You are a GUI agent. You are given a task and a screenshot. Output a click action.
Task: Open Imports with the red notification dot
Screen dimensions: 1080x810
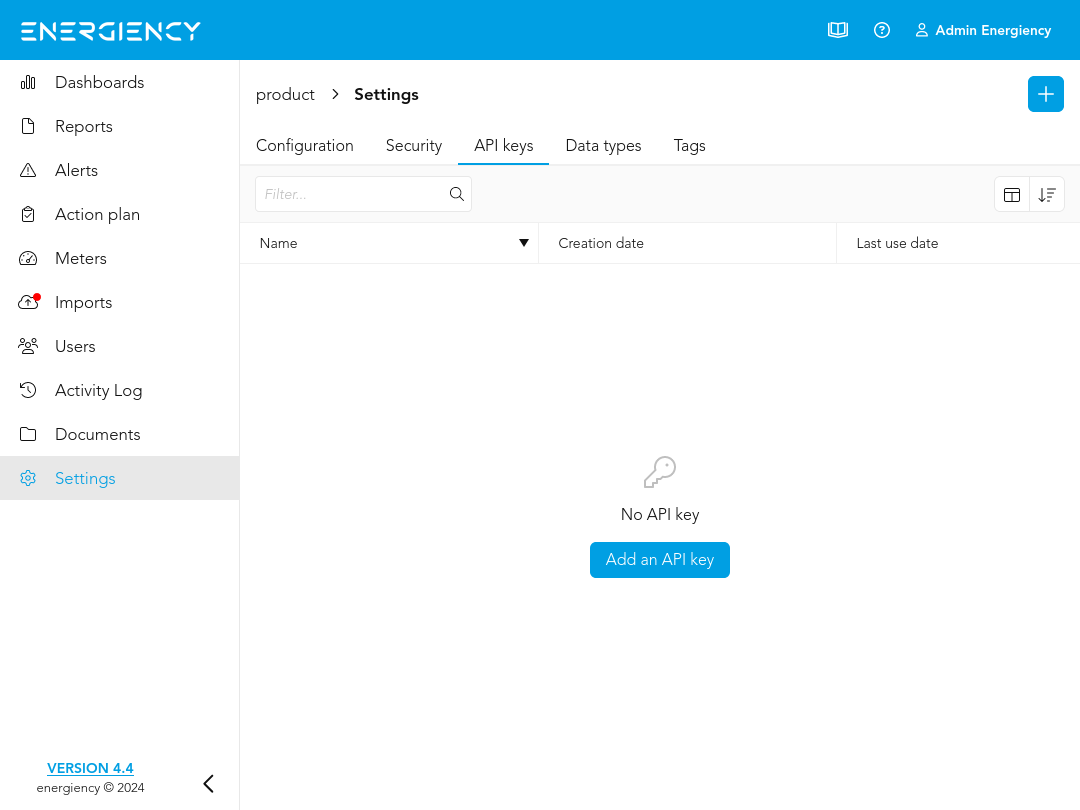83,302
